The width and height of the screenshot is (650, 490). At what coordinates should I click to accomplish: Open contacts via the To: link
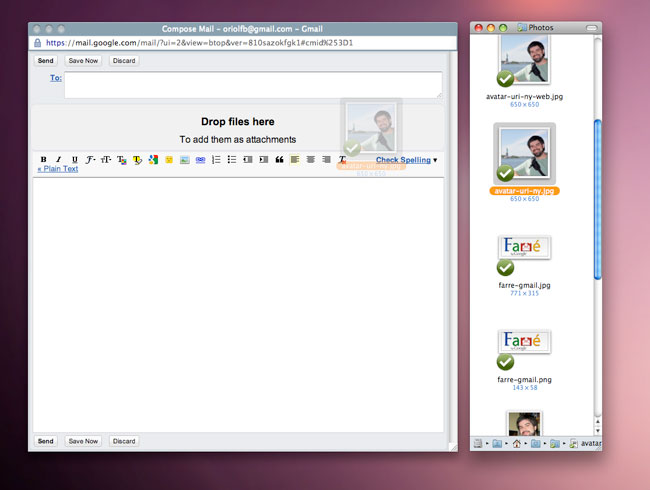tap(56, 78)
